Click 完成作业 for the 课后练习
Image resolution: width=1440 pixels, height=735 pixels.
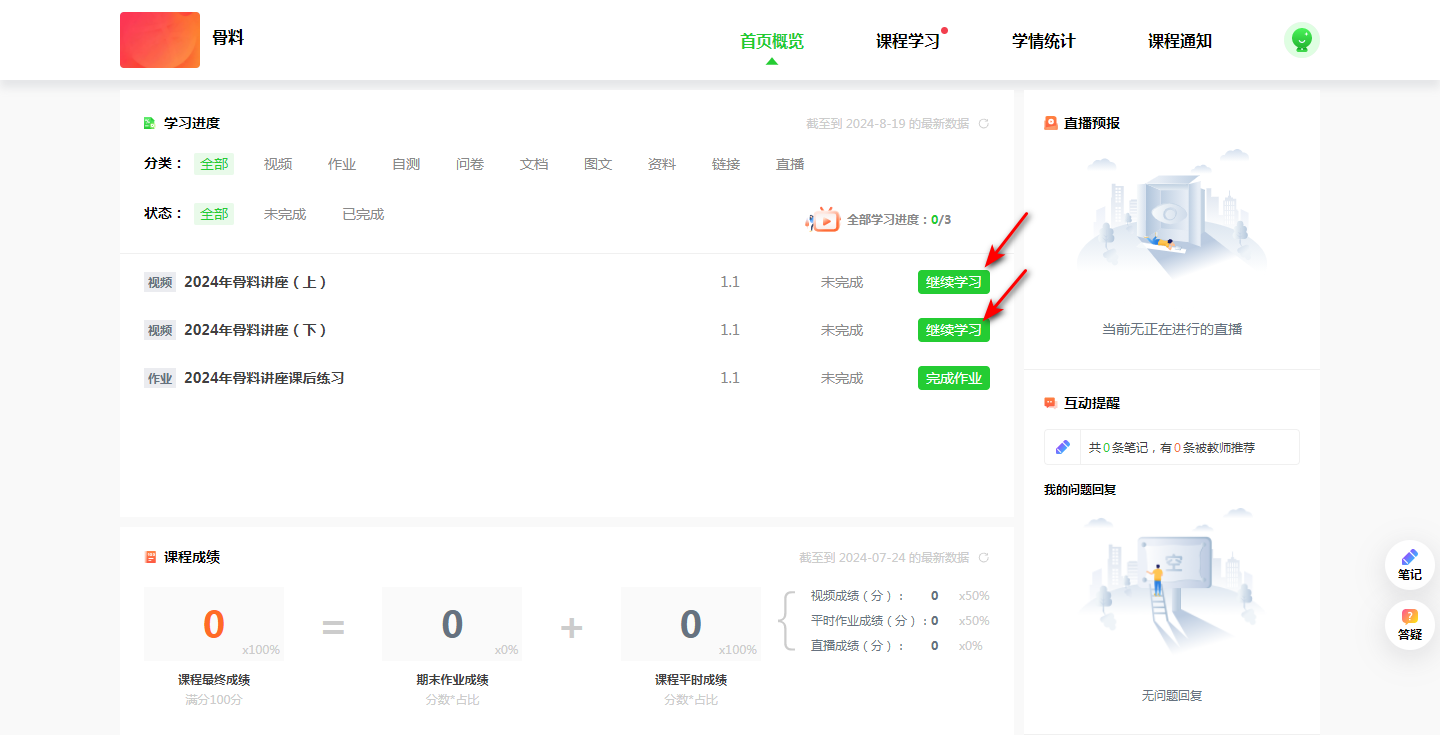tap(953, 378)
